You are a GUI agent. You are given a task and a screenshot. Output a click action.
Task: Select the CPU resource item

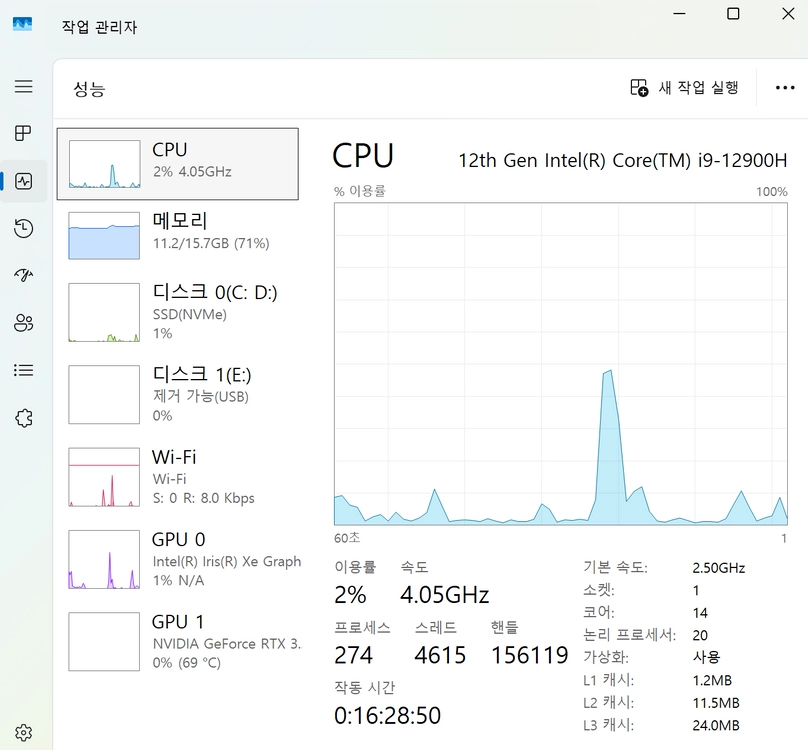[177, 164]
